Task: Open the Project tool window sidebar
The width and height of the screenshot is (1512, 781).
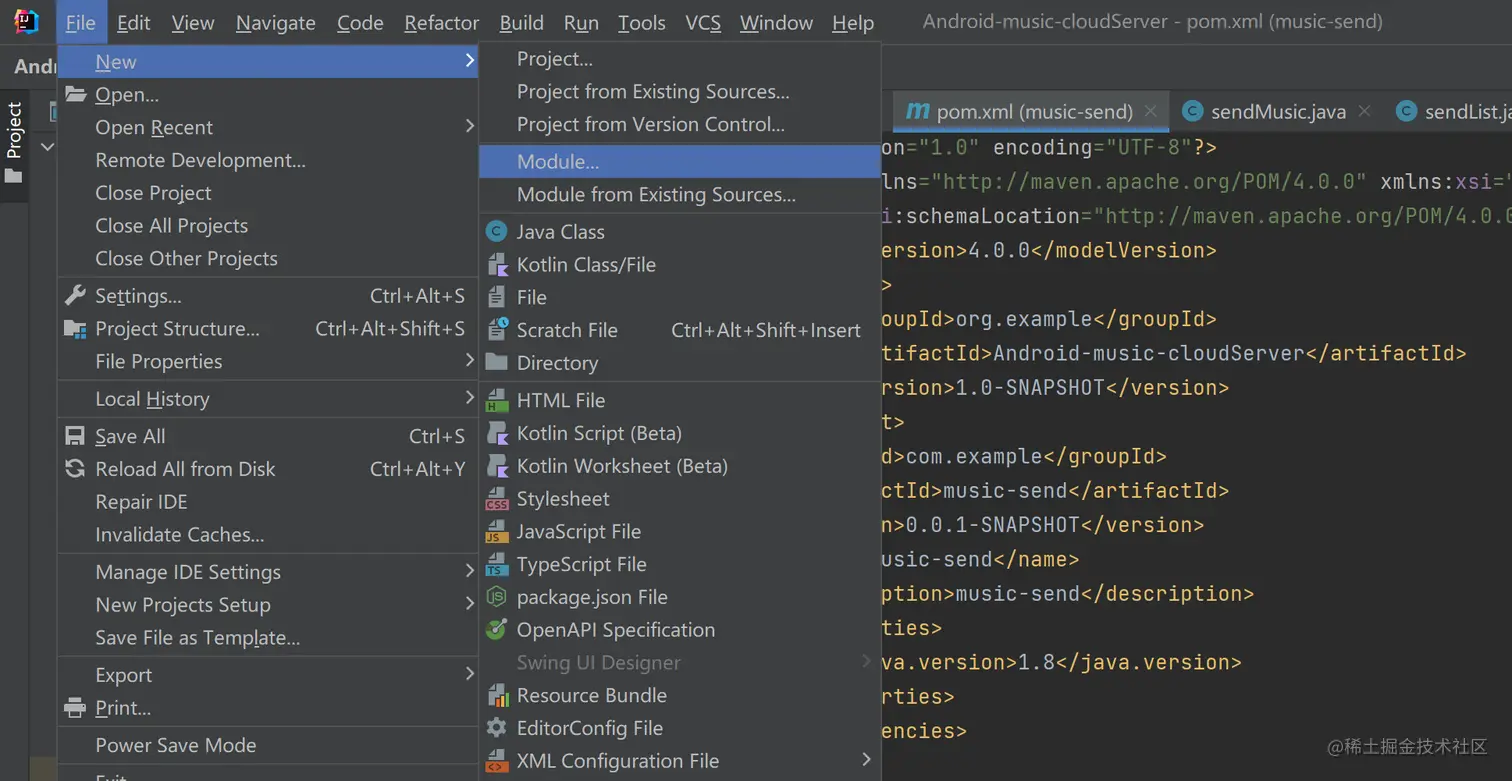Action: pyautogui.click(x=14, y=142)
